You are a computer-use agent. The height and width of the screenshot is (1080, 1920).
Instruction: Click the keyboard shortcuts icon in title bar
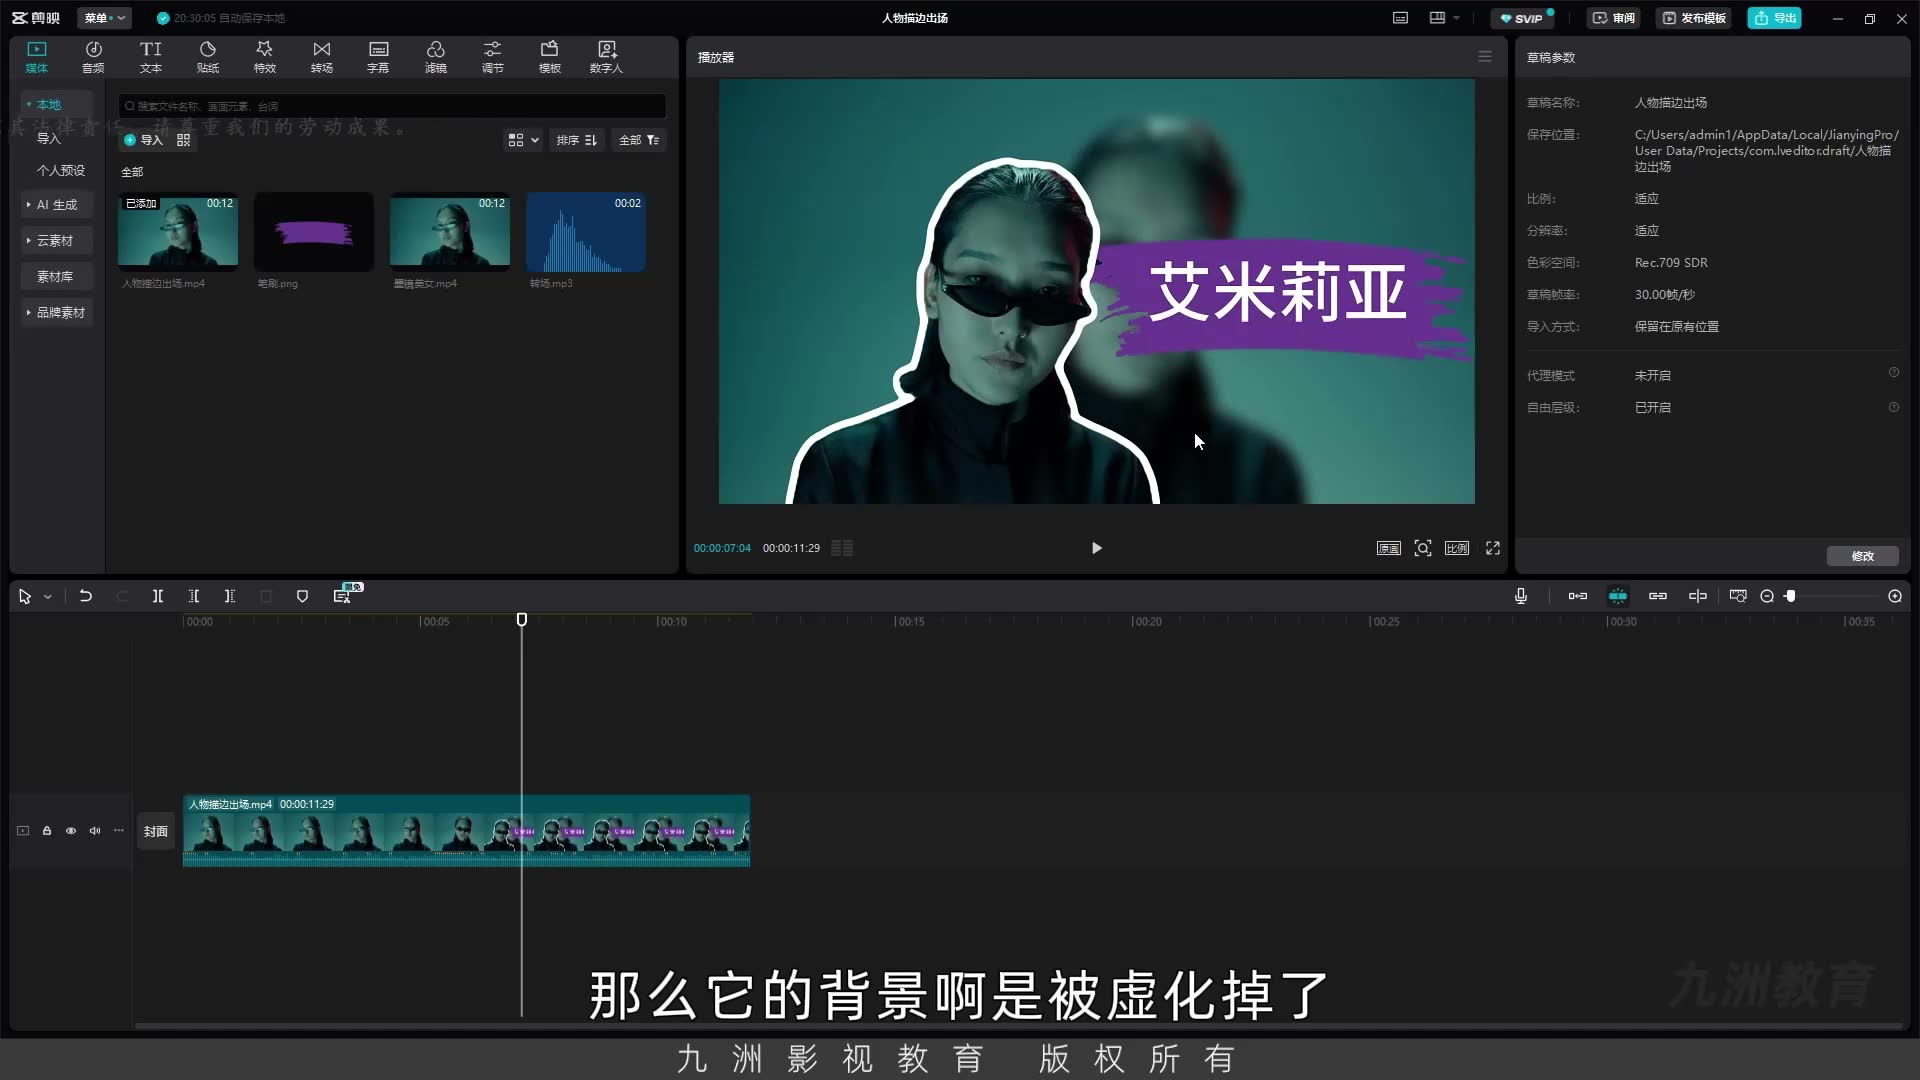pyautogui.click(x=1401, y=18)
